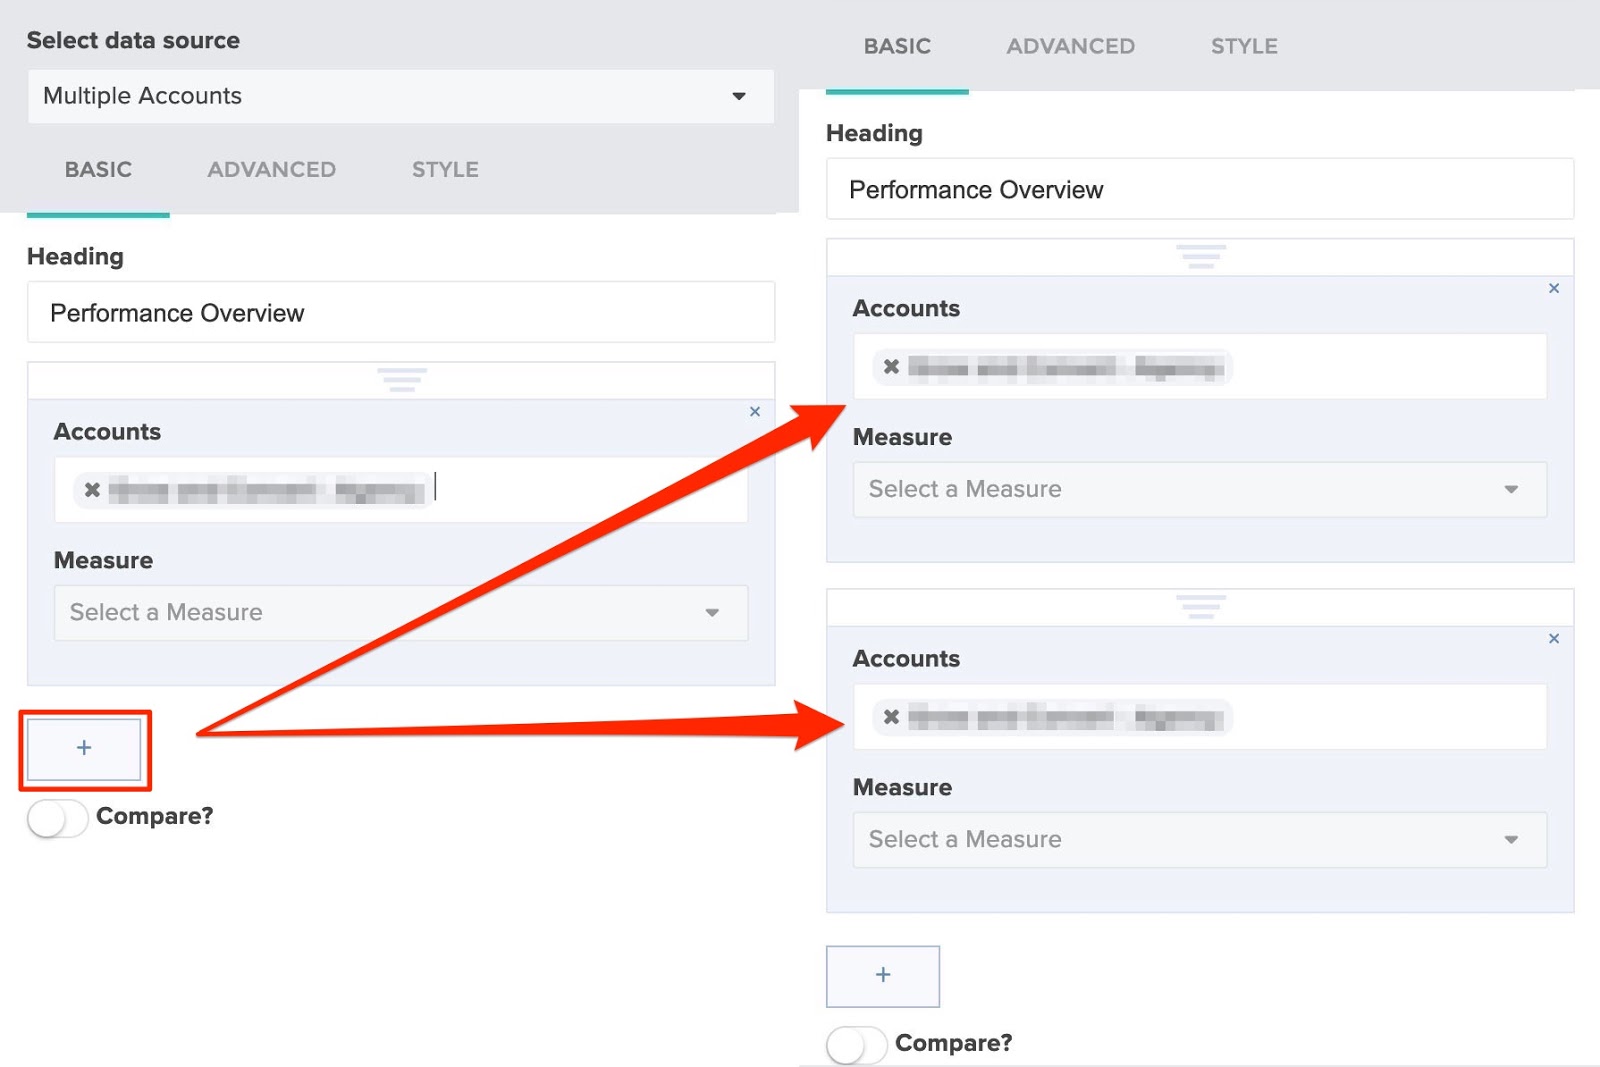Remove the account tag in the left panel
Image resolution: width=1600 pixels, height=1067 pixels.
(x=92, y=490)
